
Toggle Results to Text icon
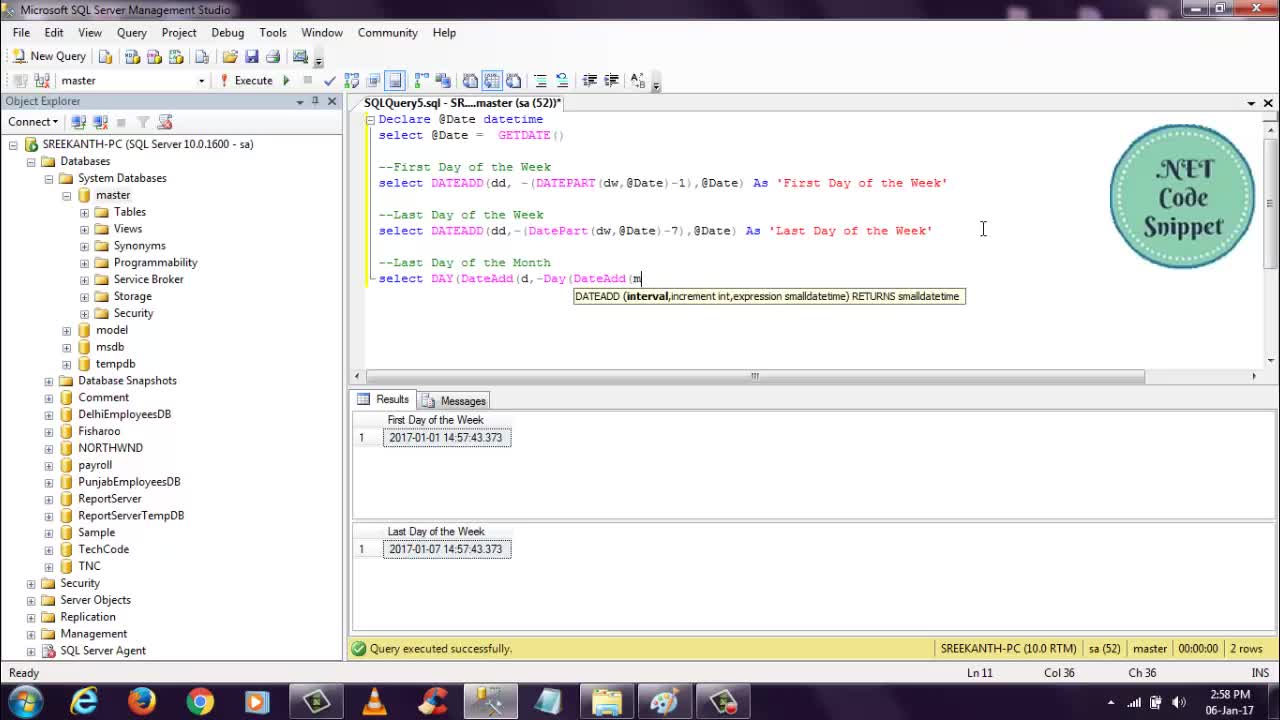pos(470,80)
